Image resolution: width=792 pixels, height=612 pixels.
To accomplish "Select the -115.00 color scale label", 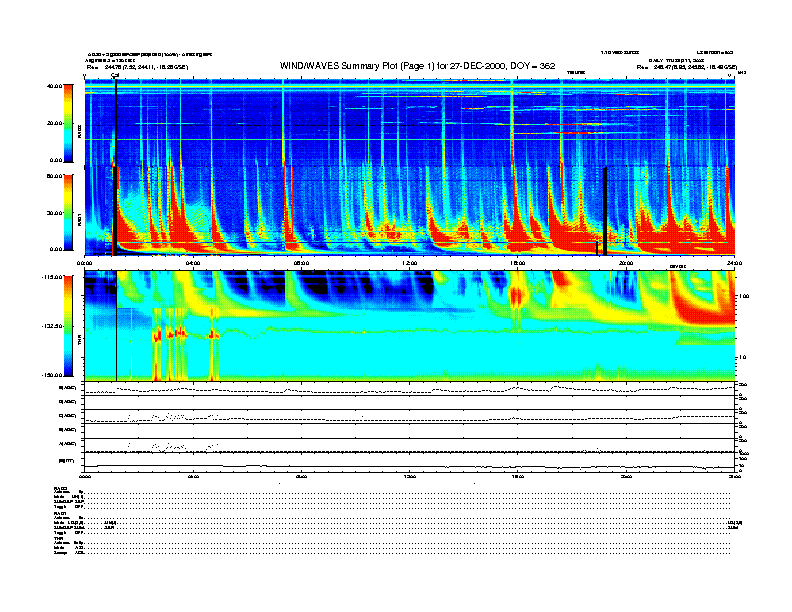I will (x=52, y=277).
